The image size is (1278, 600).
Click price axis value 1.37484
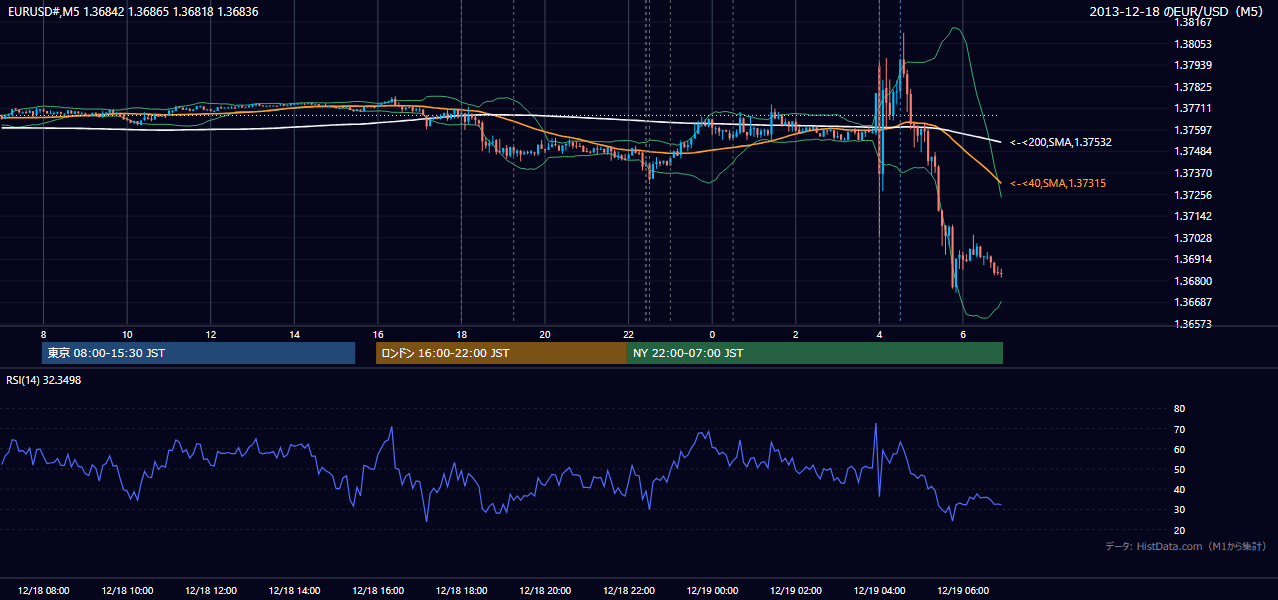click(x=1193, y=151)
